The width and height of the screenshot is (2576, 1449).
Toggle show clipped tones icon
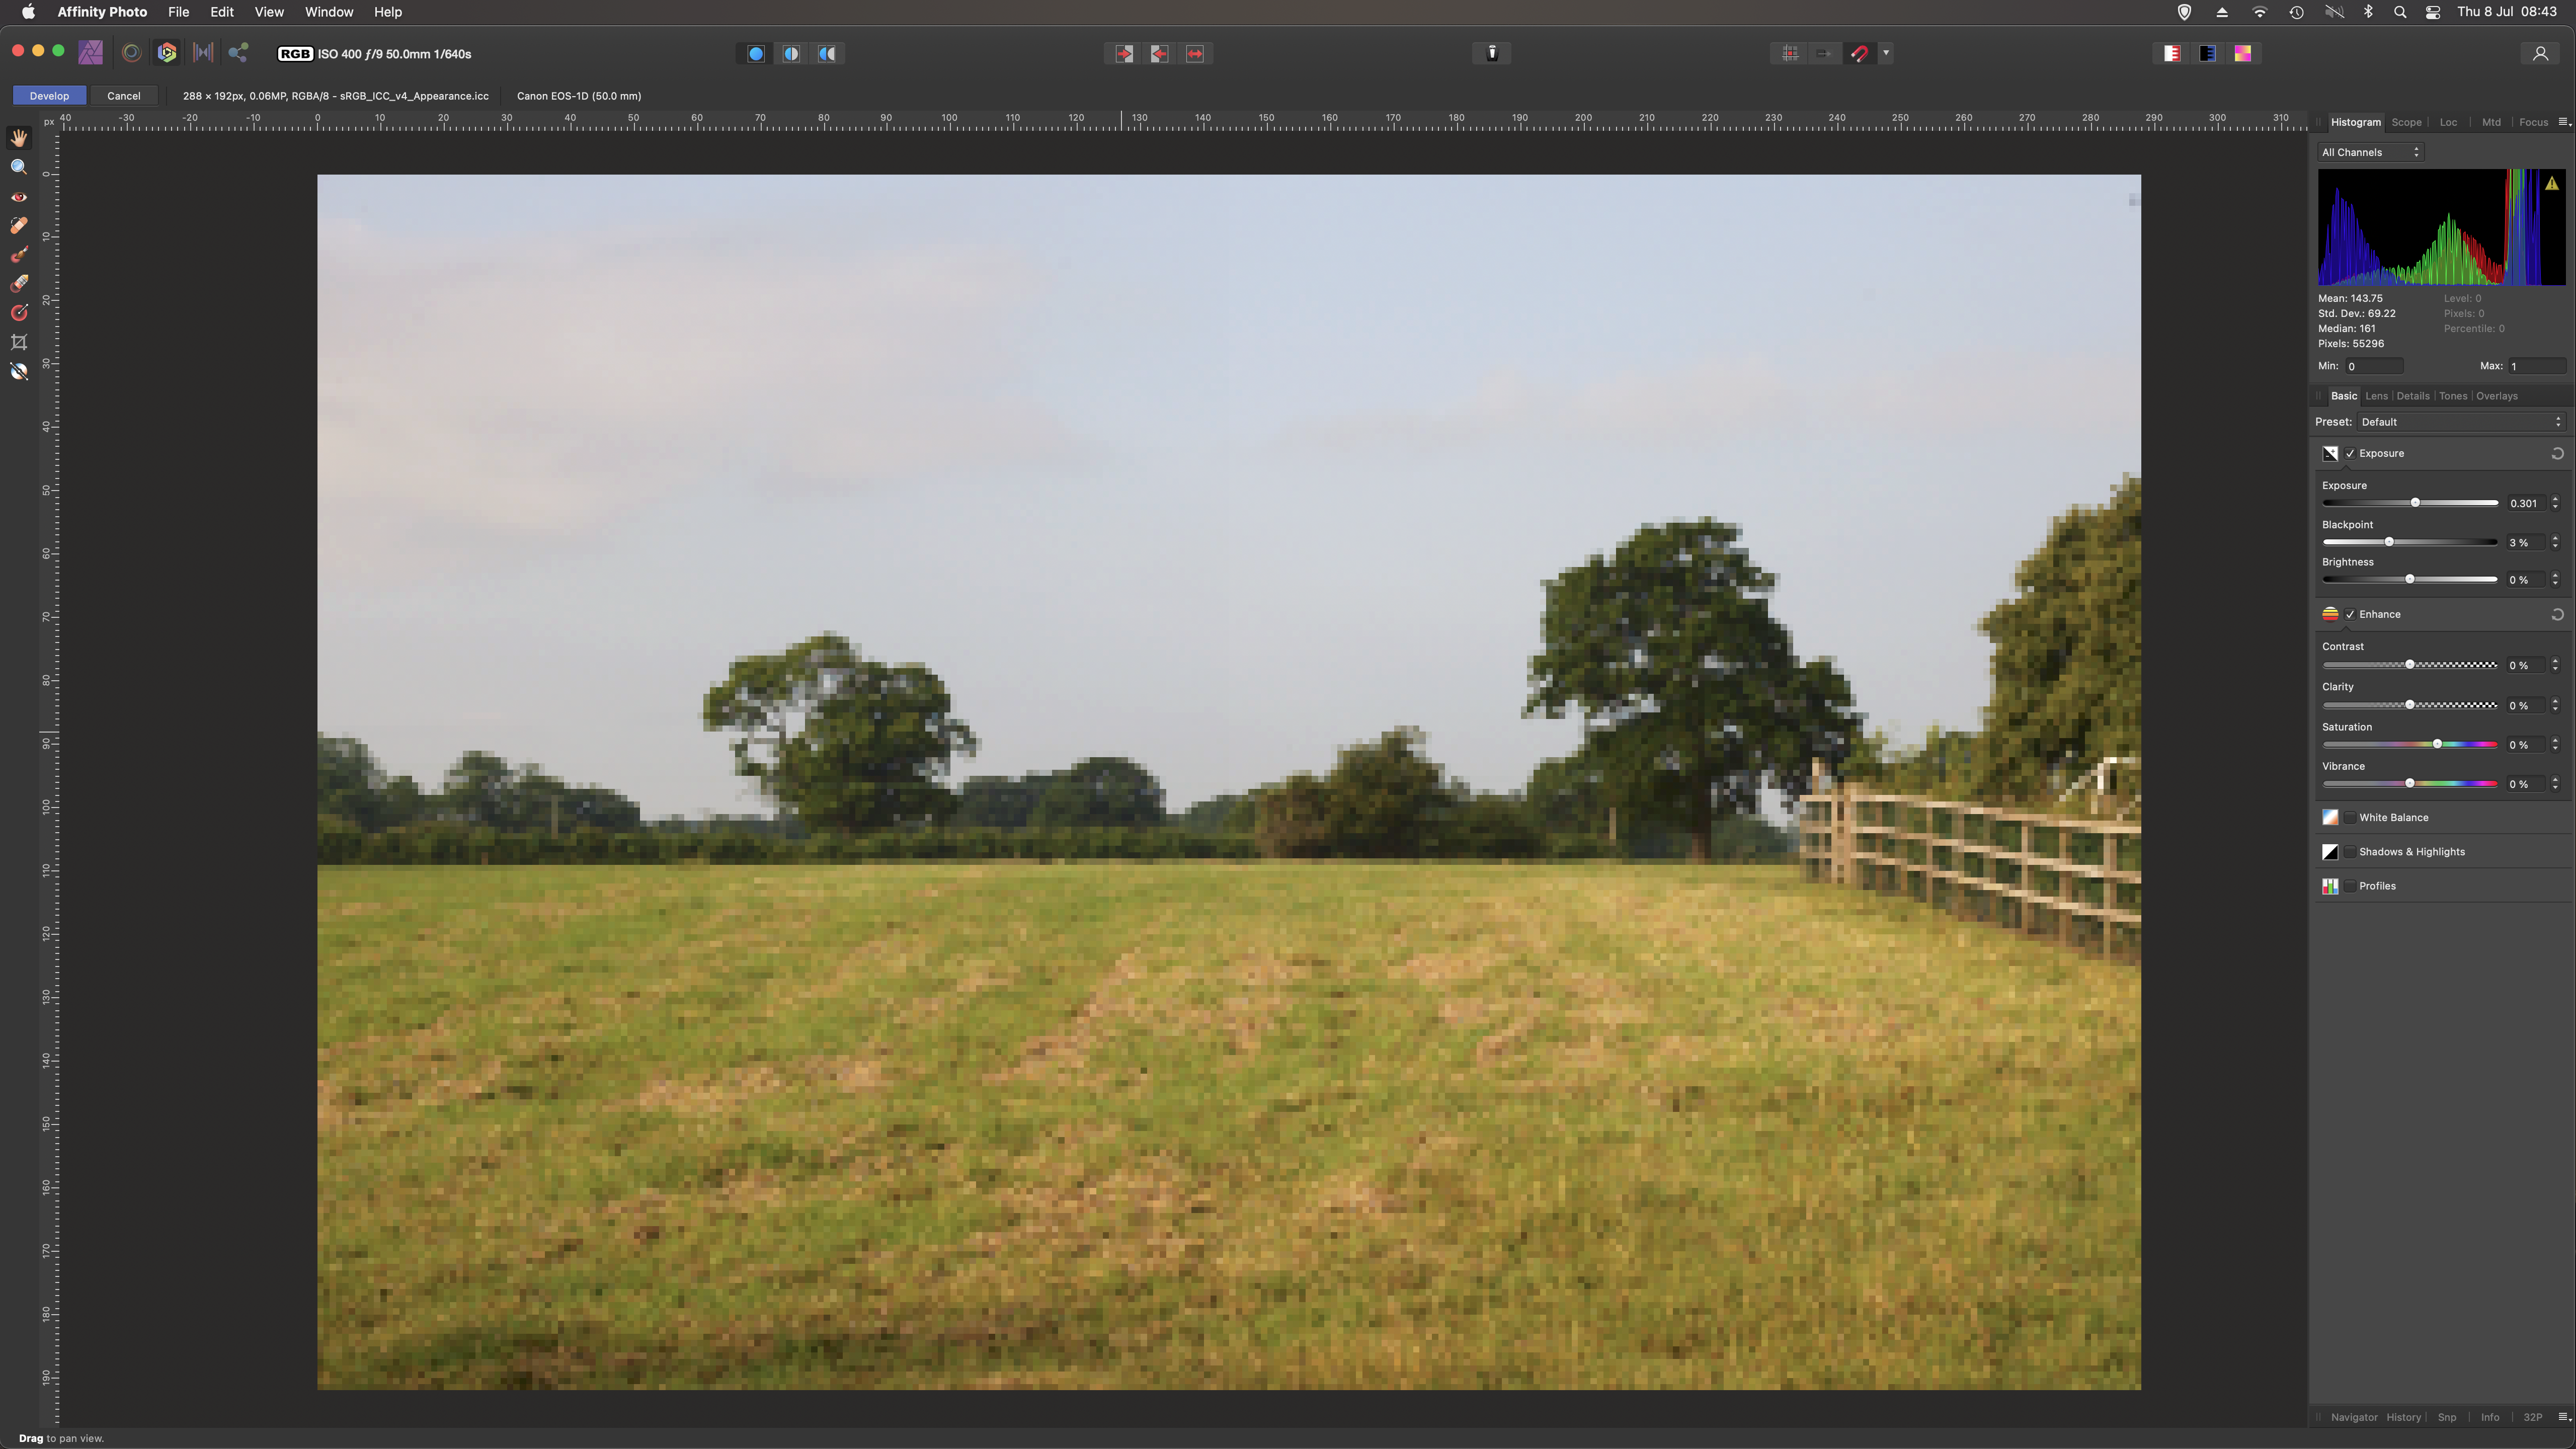[x=2243, y=54]
